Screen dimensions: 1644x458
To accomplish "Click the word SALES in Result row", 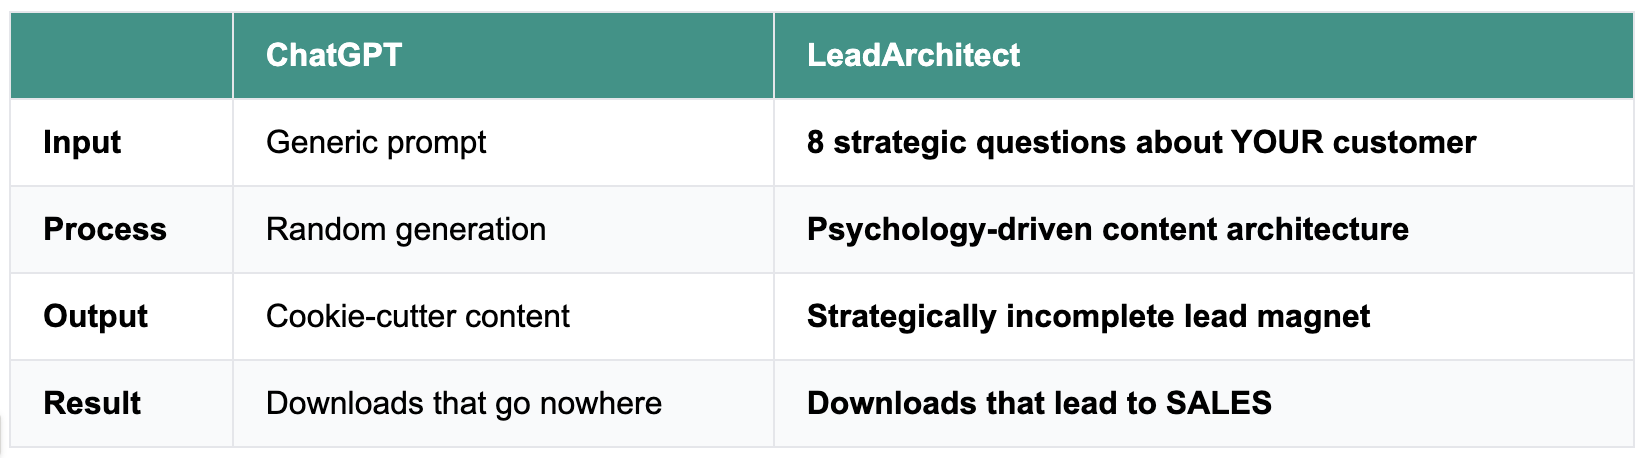I will coord(1219,403).
